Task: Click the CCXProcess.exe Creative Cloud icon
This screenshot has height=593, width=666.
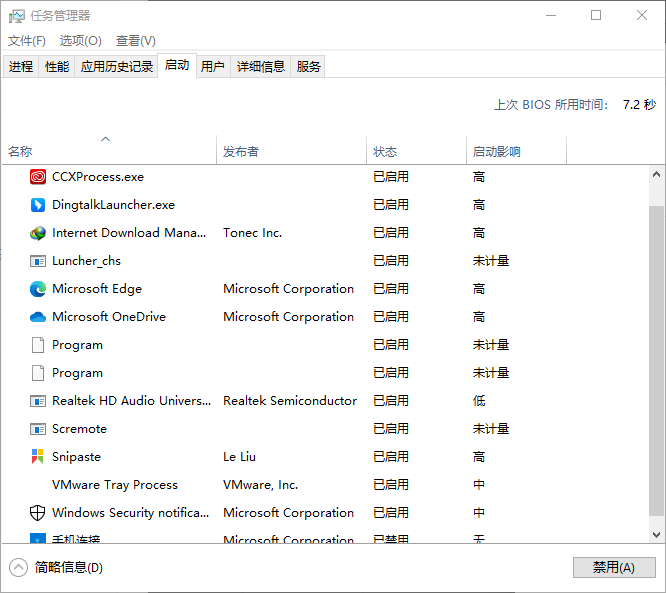Action: pos(38,177)
